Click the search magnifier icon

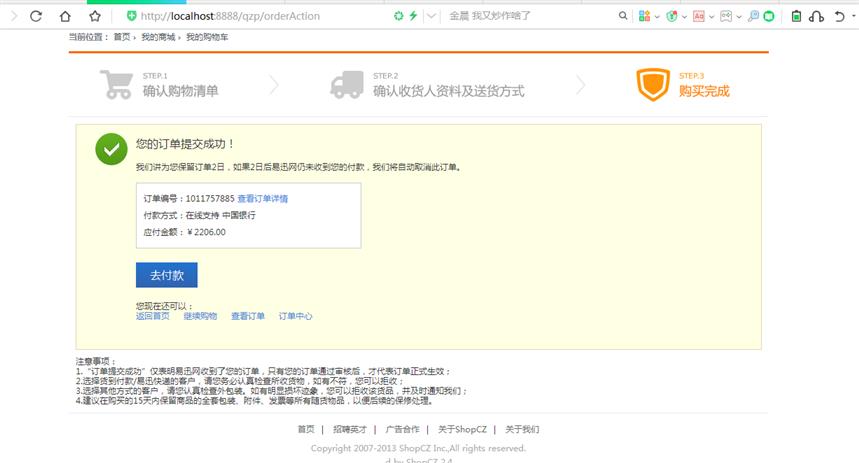coord(623,16)
